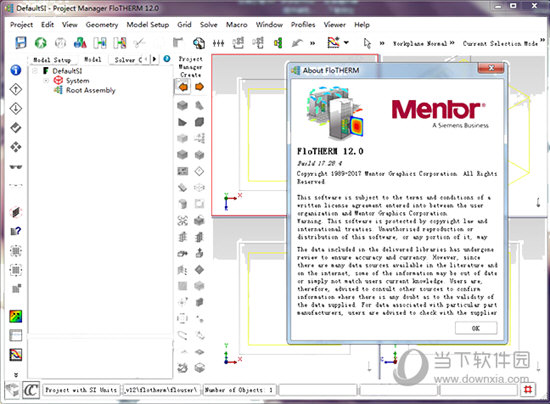Click the blue question mark help icon in sidebar
This screenshot has height=404, width=550.
(16, 231)
